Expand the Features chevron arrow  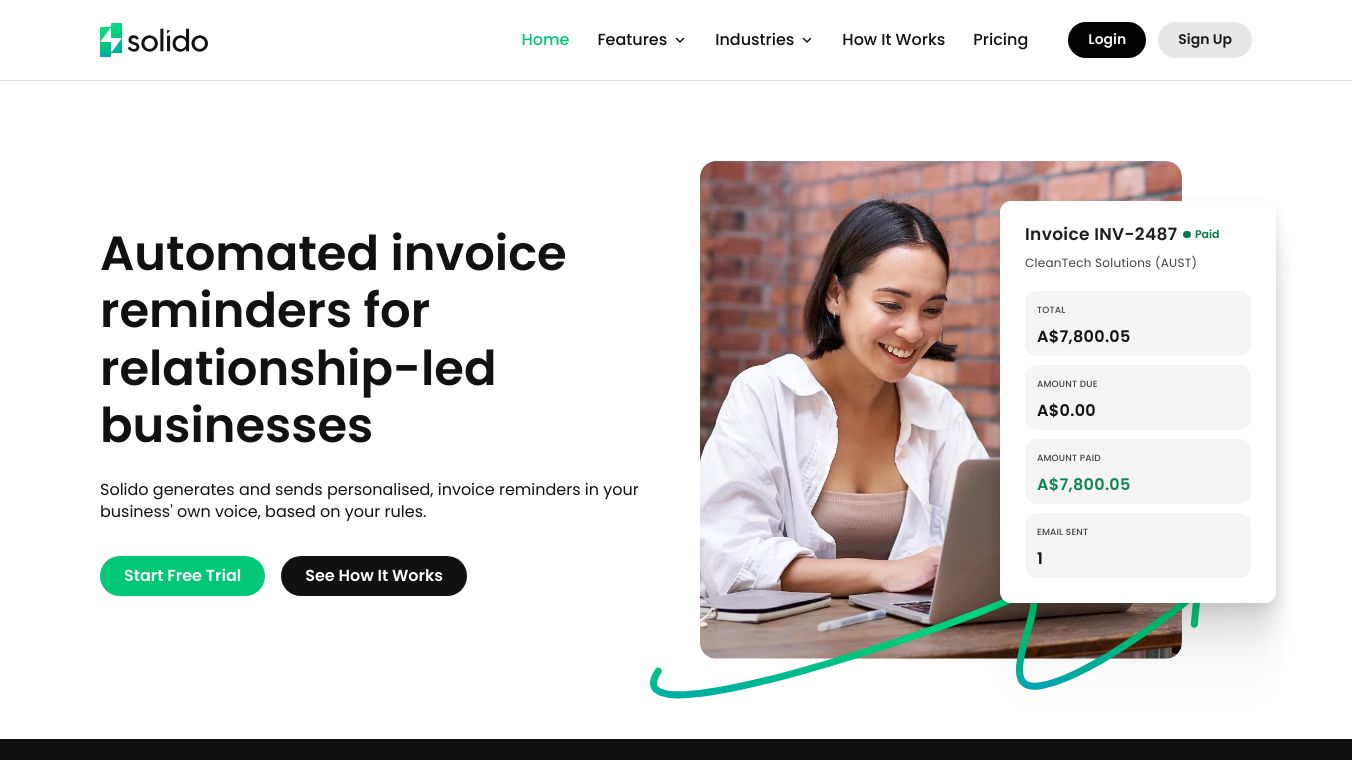click(x=680, y=40)
